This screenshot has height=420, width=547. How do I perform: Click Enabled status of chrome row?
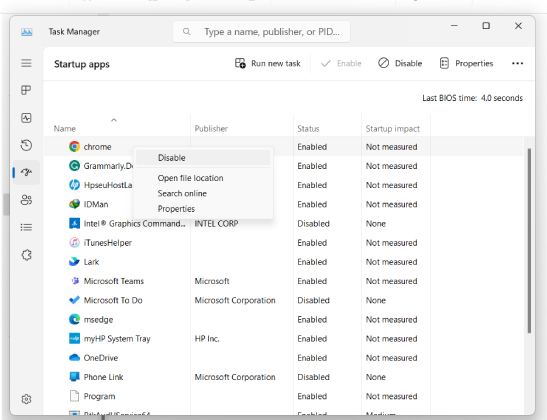(x=312, y=147)
